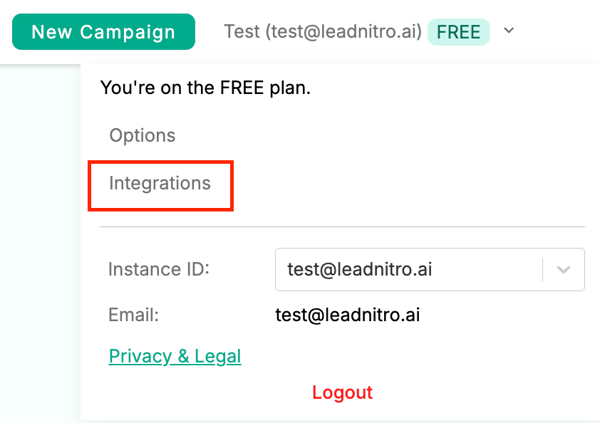Click the email inside the header account name

coord(344,32)
